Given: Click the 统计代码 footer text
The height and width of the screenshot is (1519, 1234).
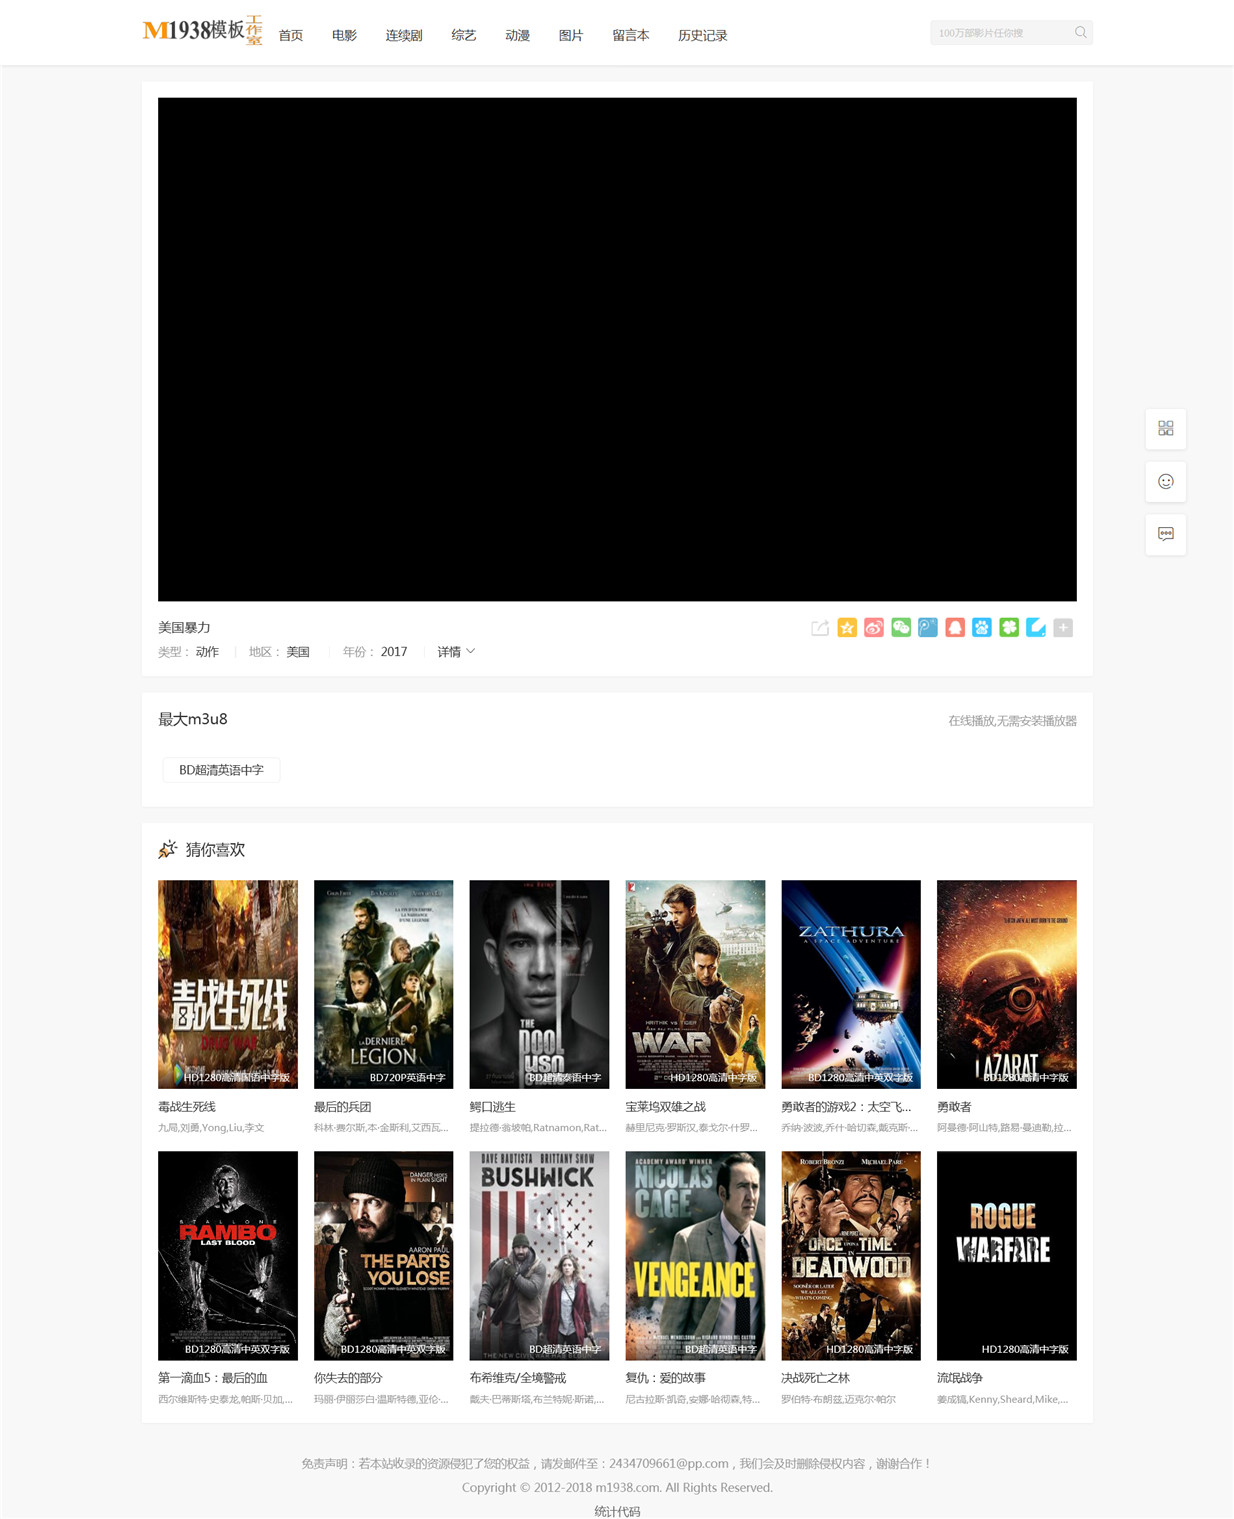Looking at the screenshot, I should (x=617, y=1511).
